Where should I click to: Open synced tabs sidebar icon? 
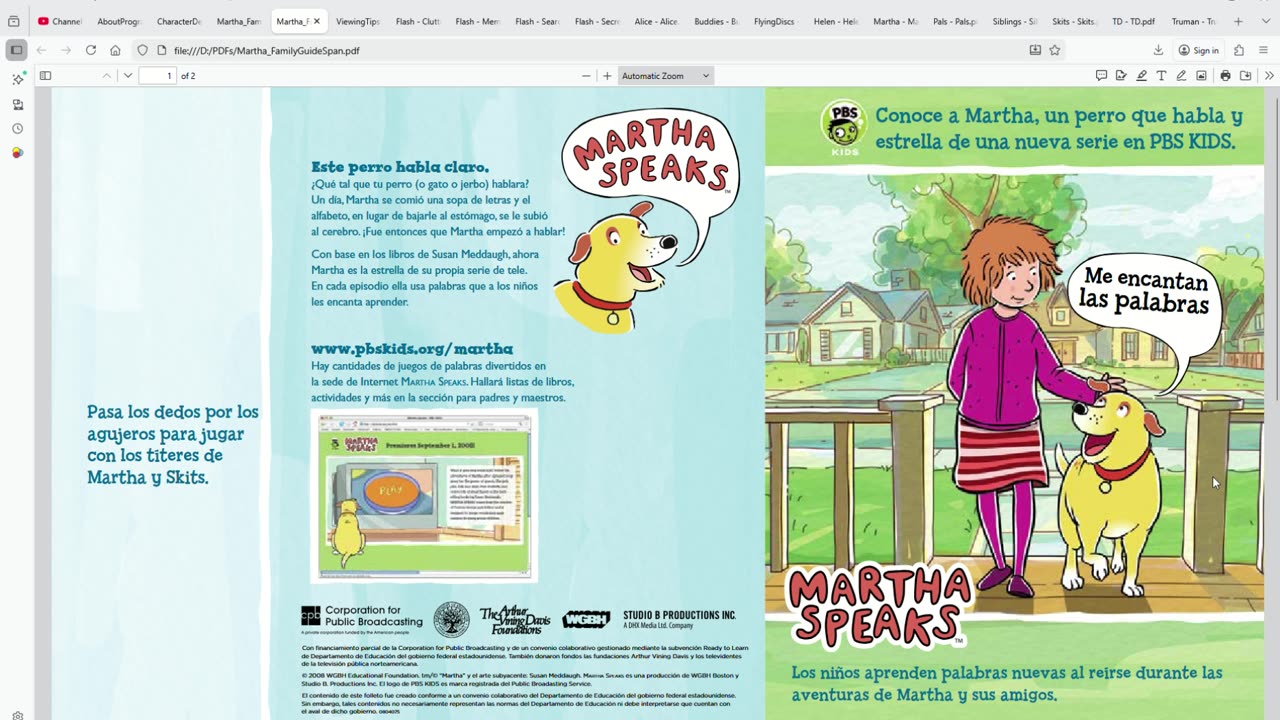[x=17, y=104]
